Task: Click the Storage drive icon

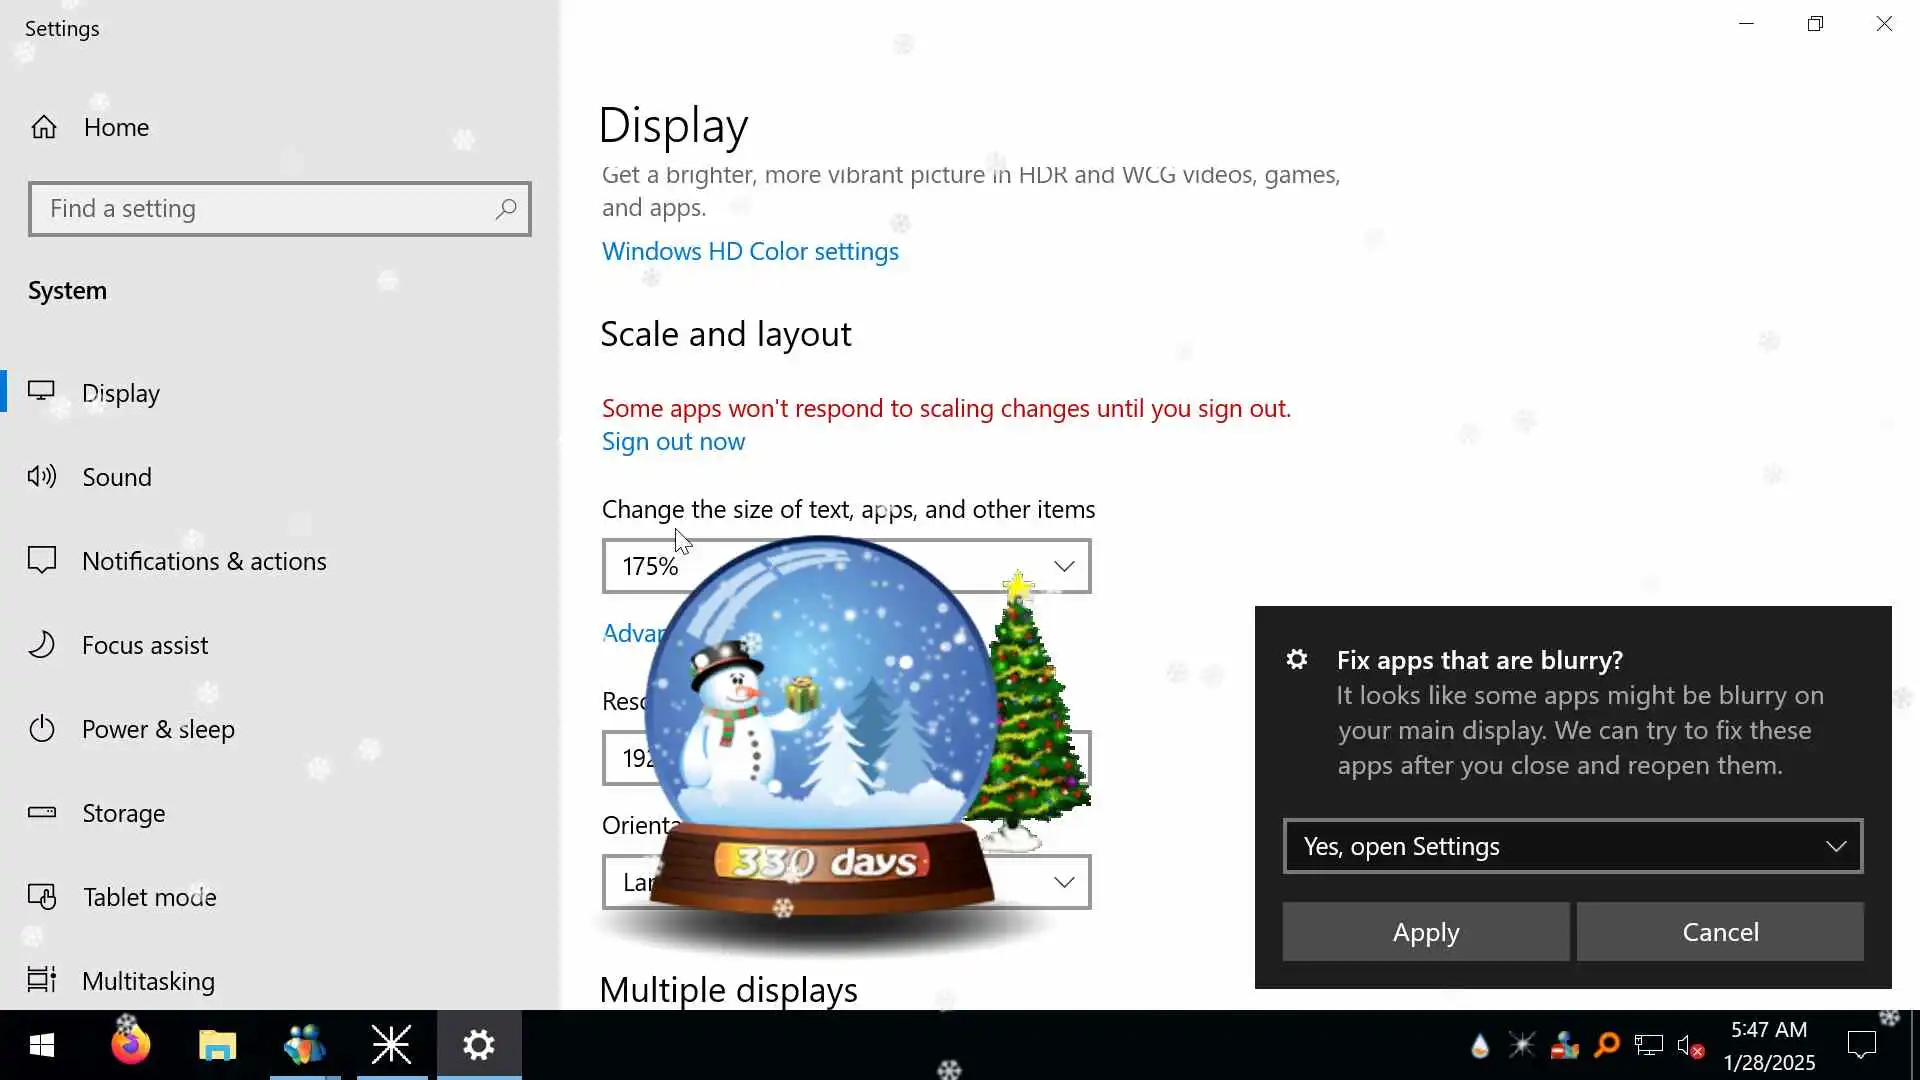Action: coord(42,813)
